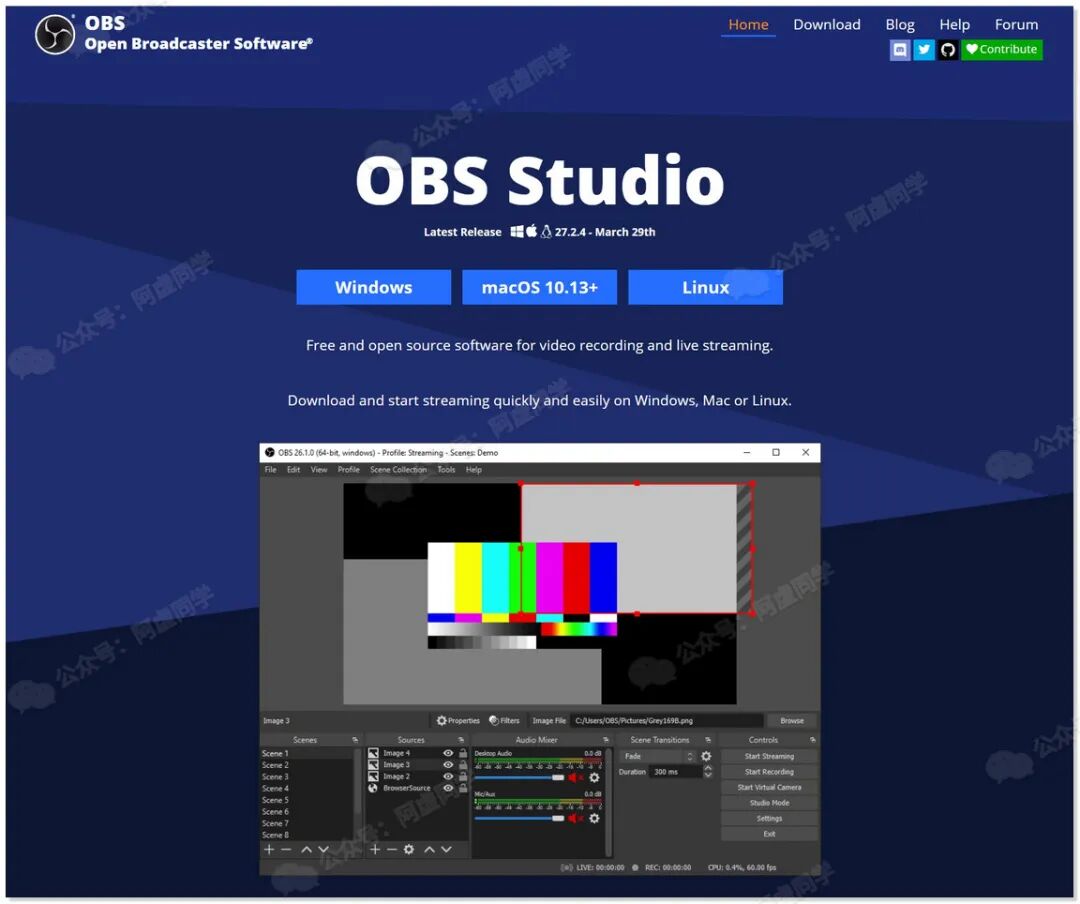Screen dimensions: 1080x904
Task: Undock the Scenes panel with its header icon
Action: (355, 740)
